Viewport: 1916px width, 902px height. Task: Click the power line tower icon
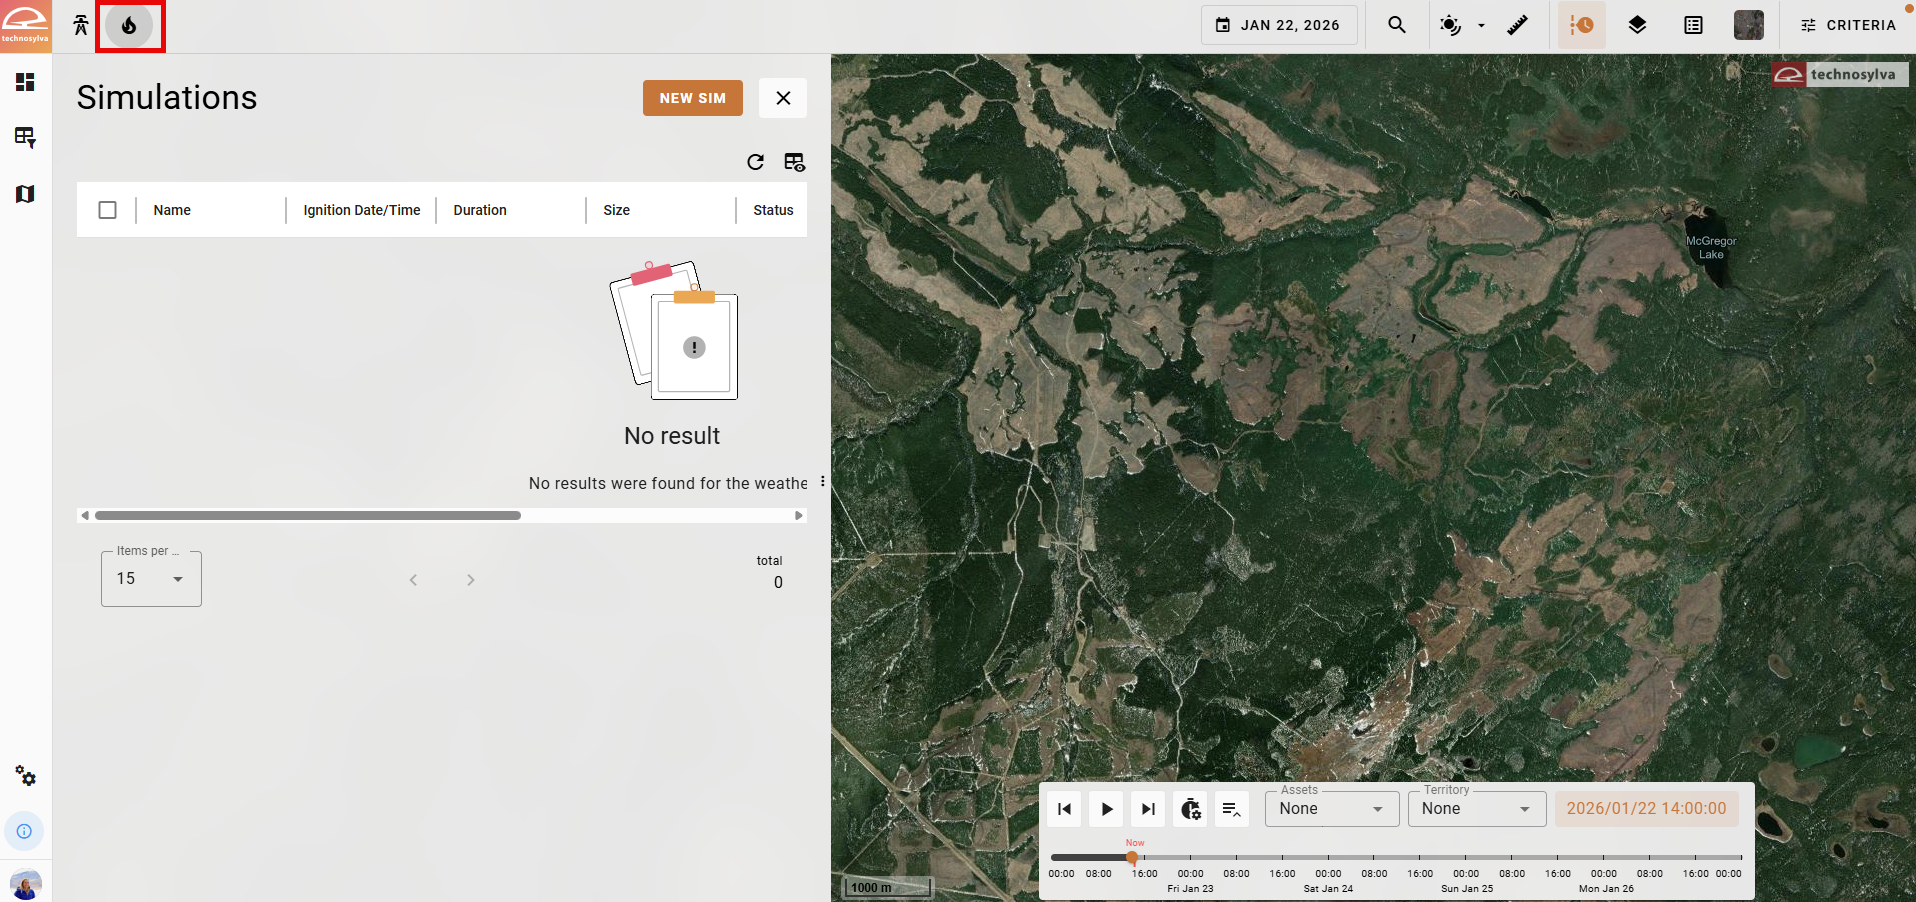click(x=81, y=26)
